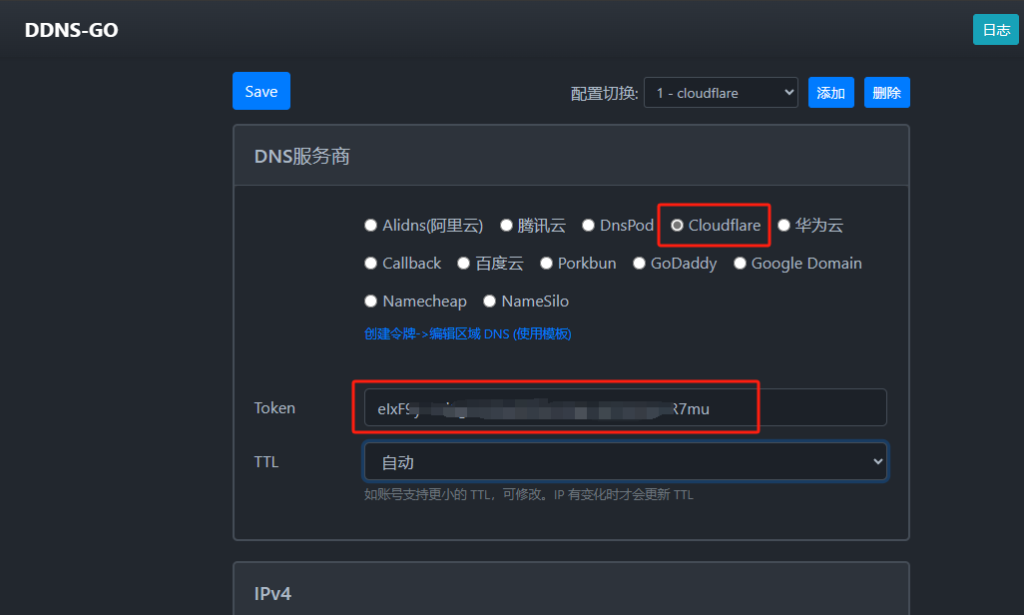Select 百度云 as DNS provider
This screenshot has height=615, width=1024.
click(x=464, y=264)
